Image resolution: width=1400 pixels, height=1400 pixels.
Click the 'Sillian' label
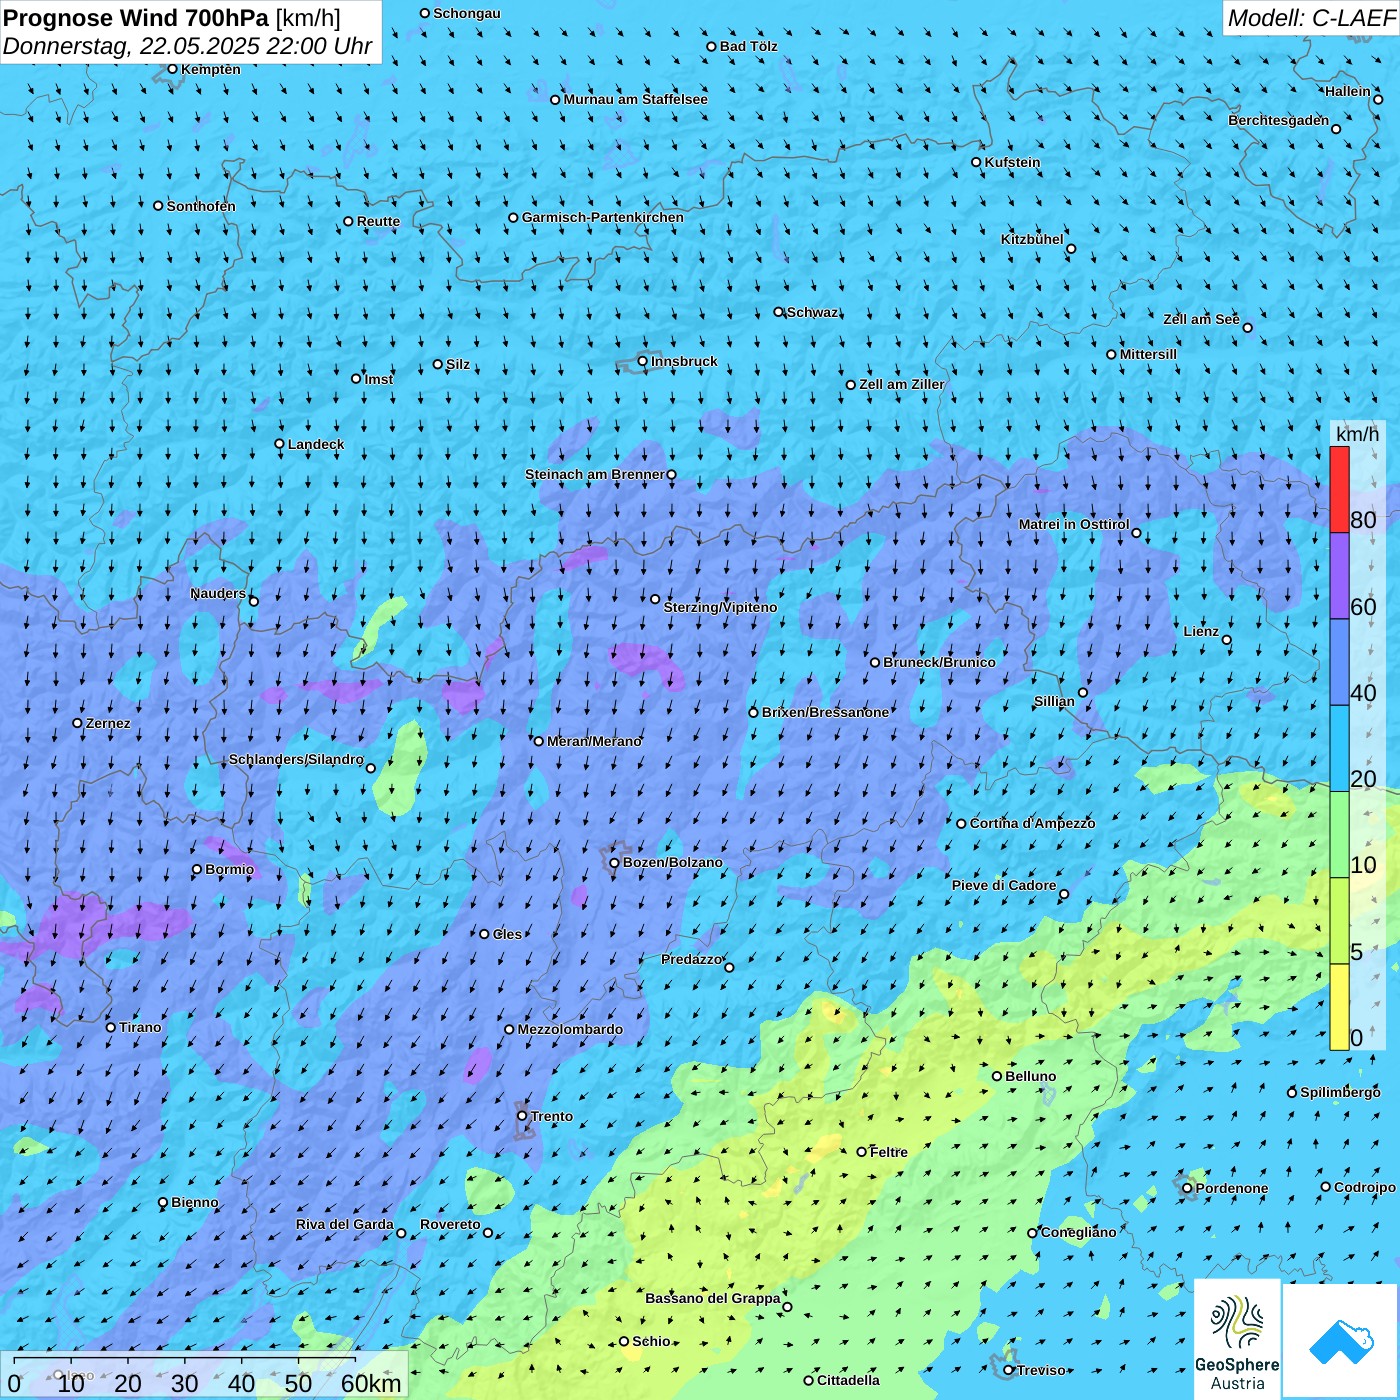(1054, 701)
